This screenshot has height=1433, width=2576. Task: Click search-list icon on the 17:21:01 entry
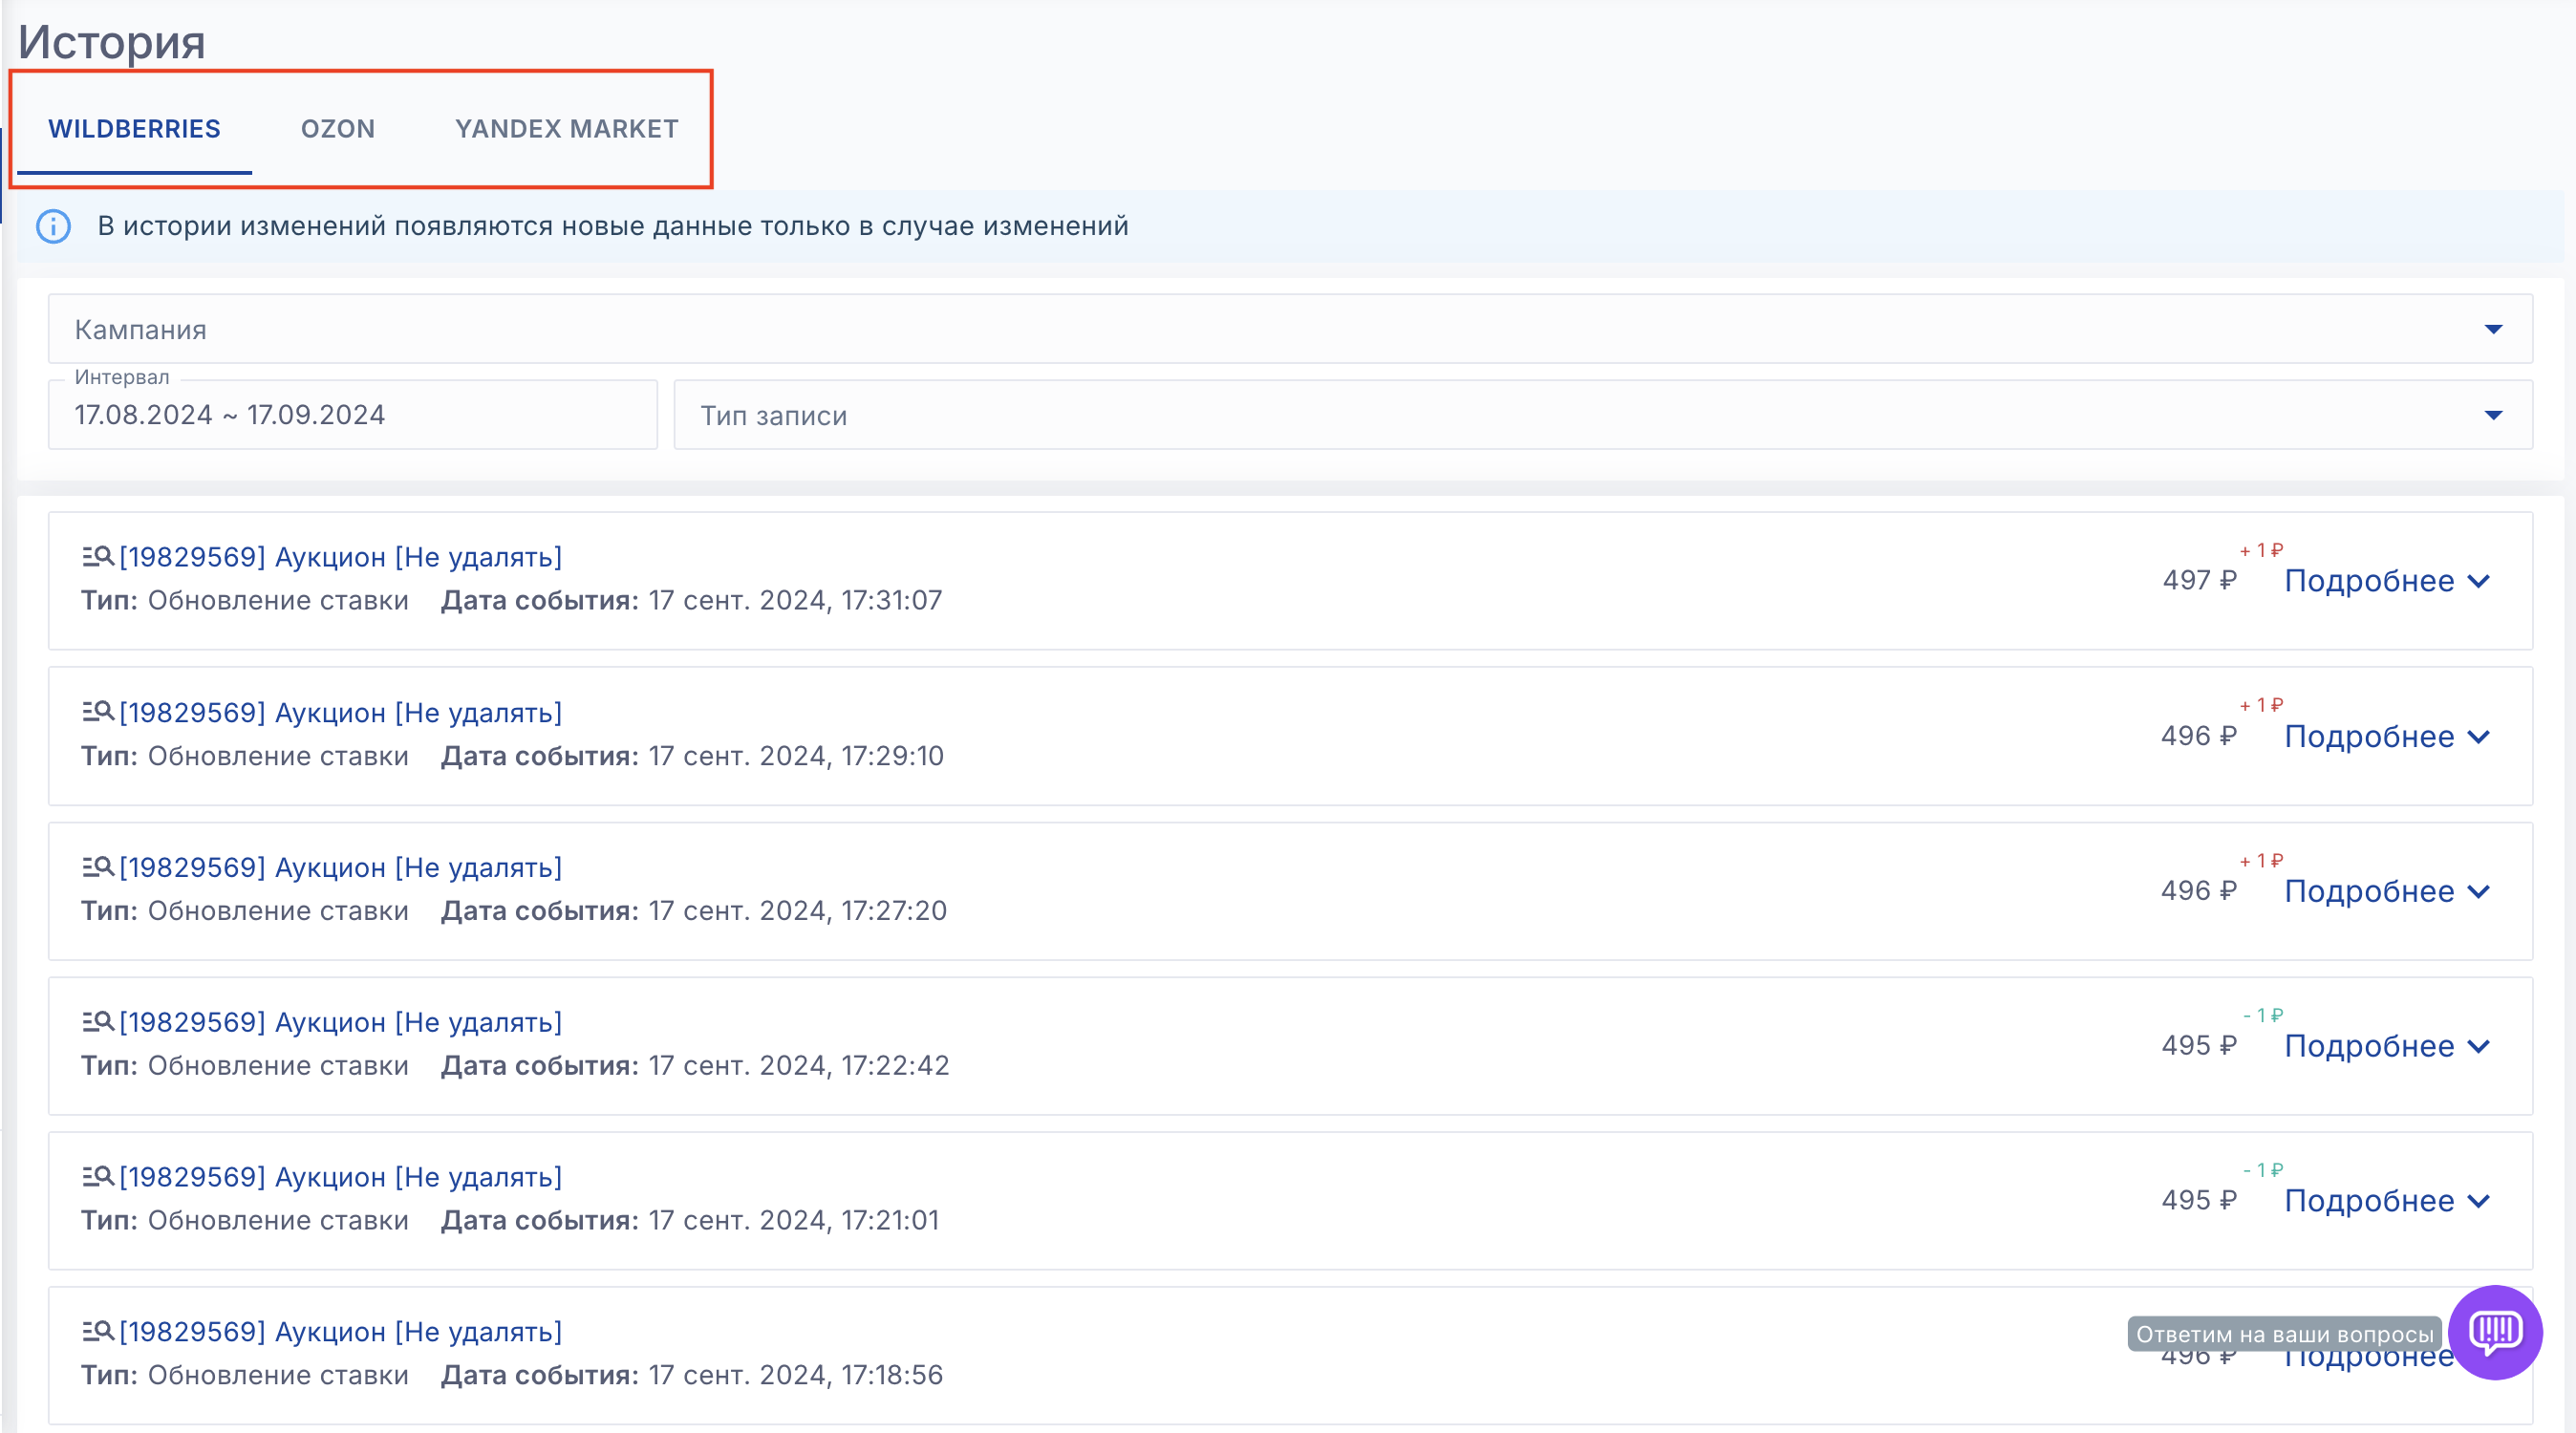tap(98, 1176)
